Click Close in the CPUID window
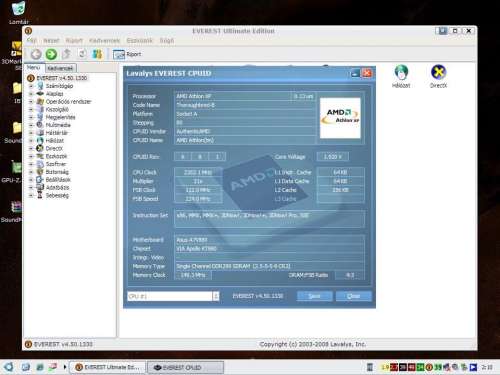Screen dimensions: 500x375 353,296
